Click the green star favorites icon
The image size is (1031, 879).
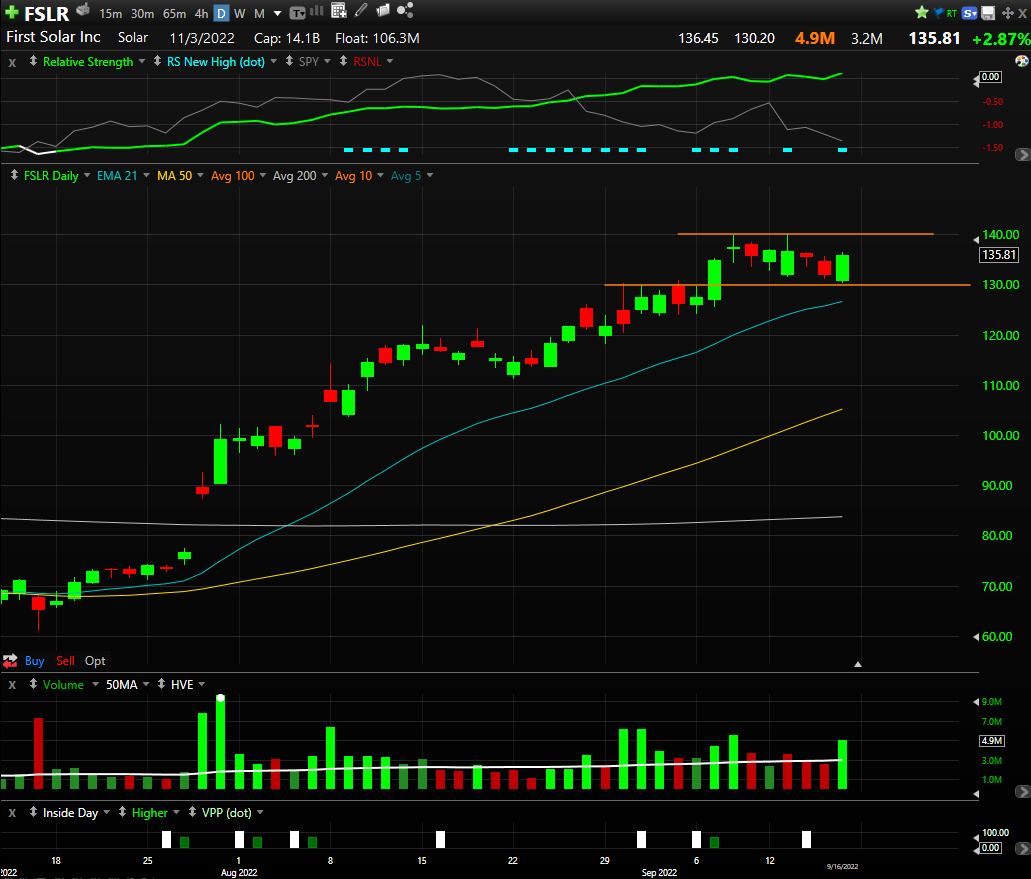pyautogui.click(x=922, y=12)
